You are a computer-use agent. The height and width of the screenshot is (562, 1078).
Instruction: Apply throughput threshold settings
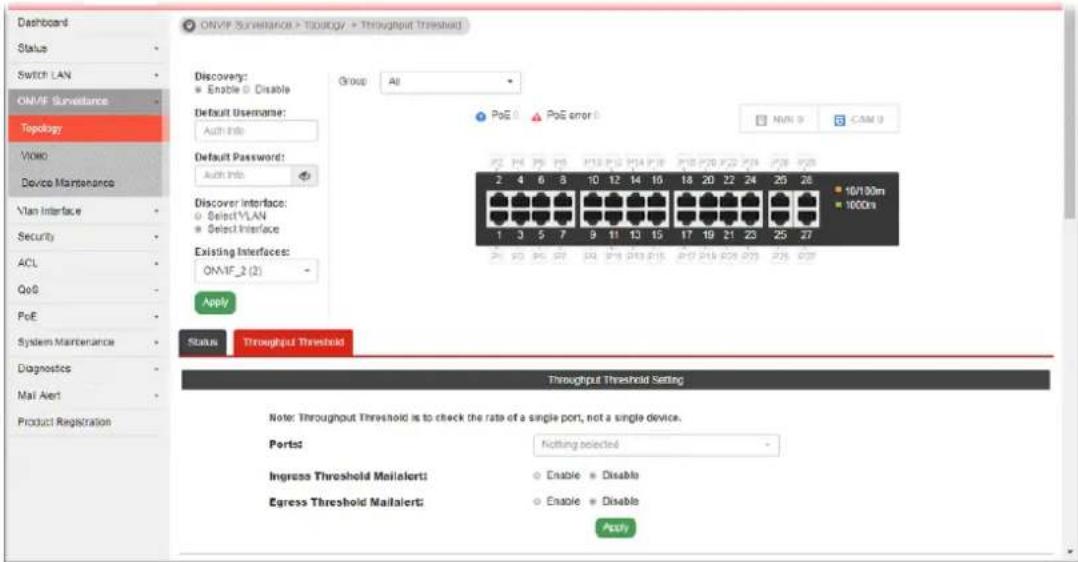[x=615, y=528]
